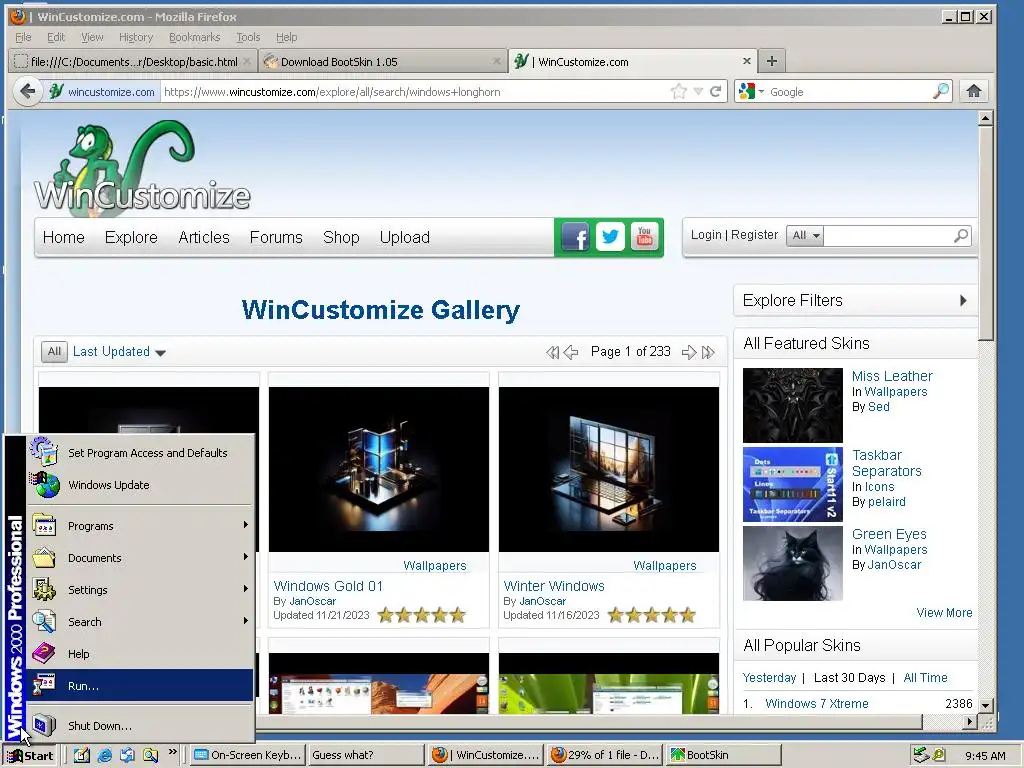
Task: Open the Firefox History menu
Action: (x=136, y=37)
